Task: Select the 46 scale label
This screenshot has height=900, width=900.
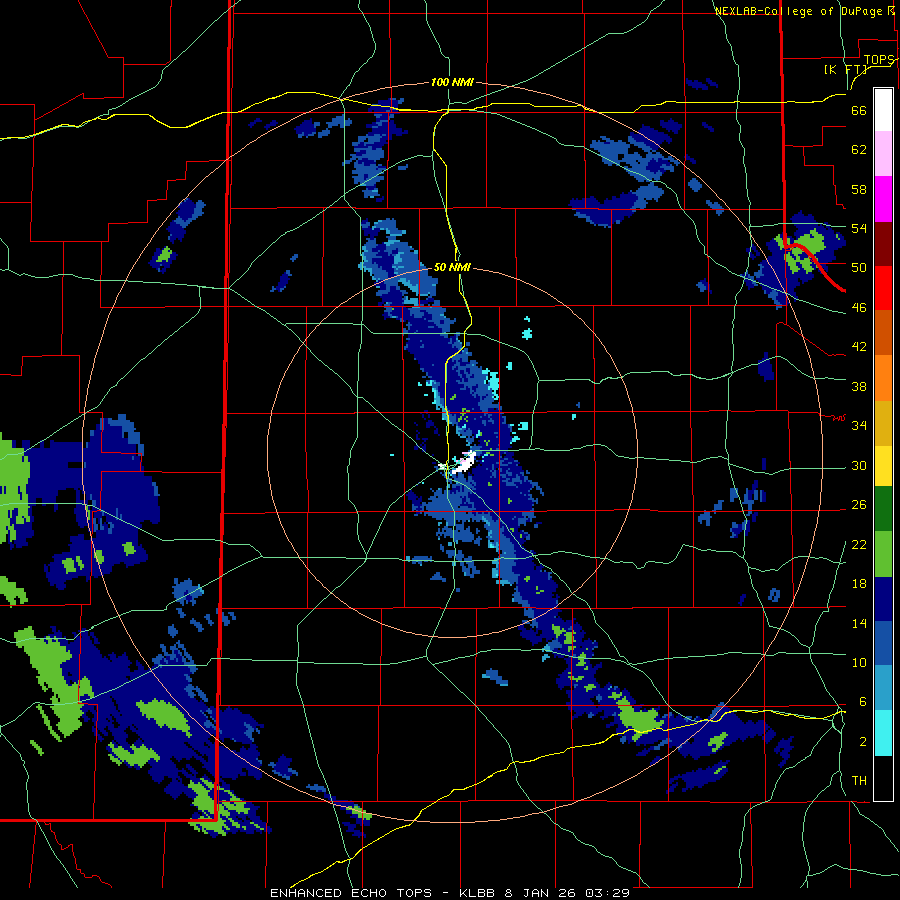Action: point(859,308)
